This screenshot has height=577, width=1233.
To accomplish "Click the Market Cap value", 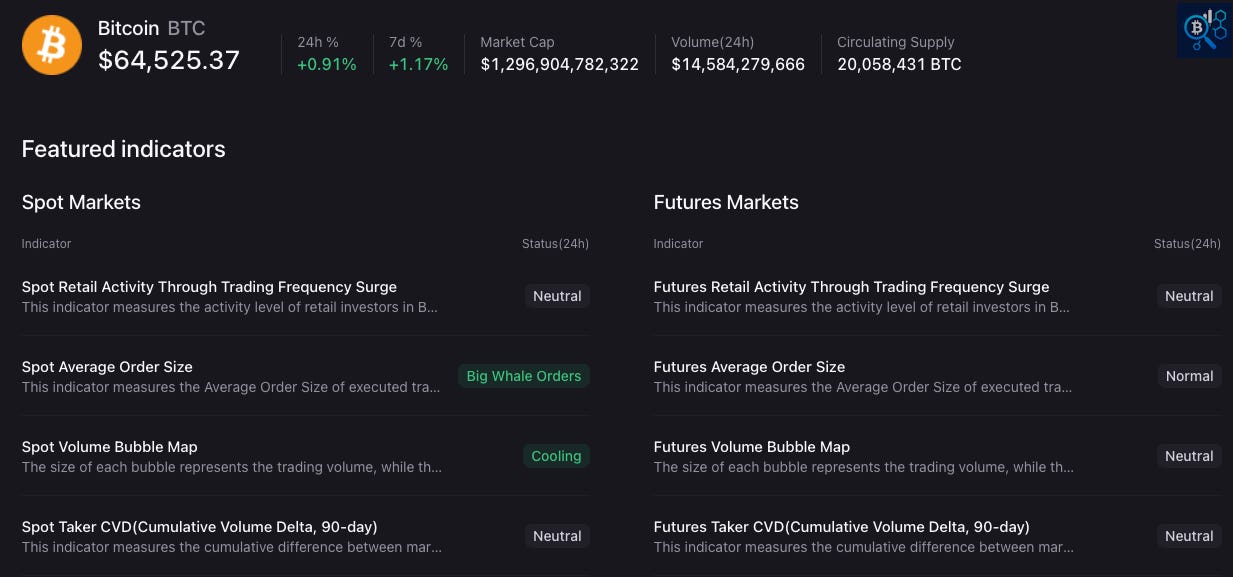I will pyautogui.click(x=560, y=64).
